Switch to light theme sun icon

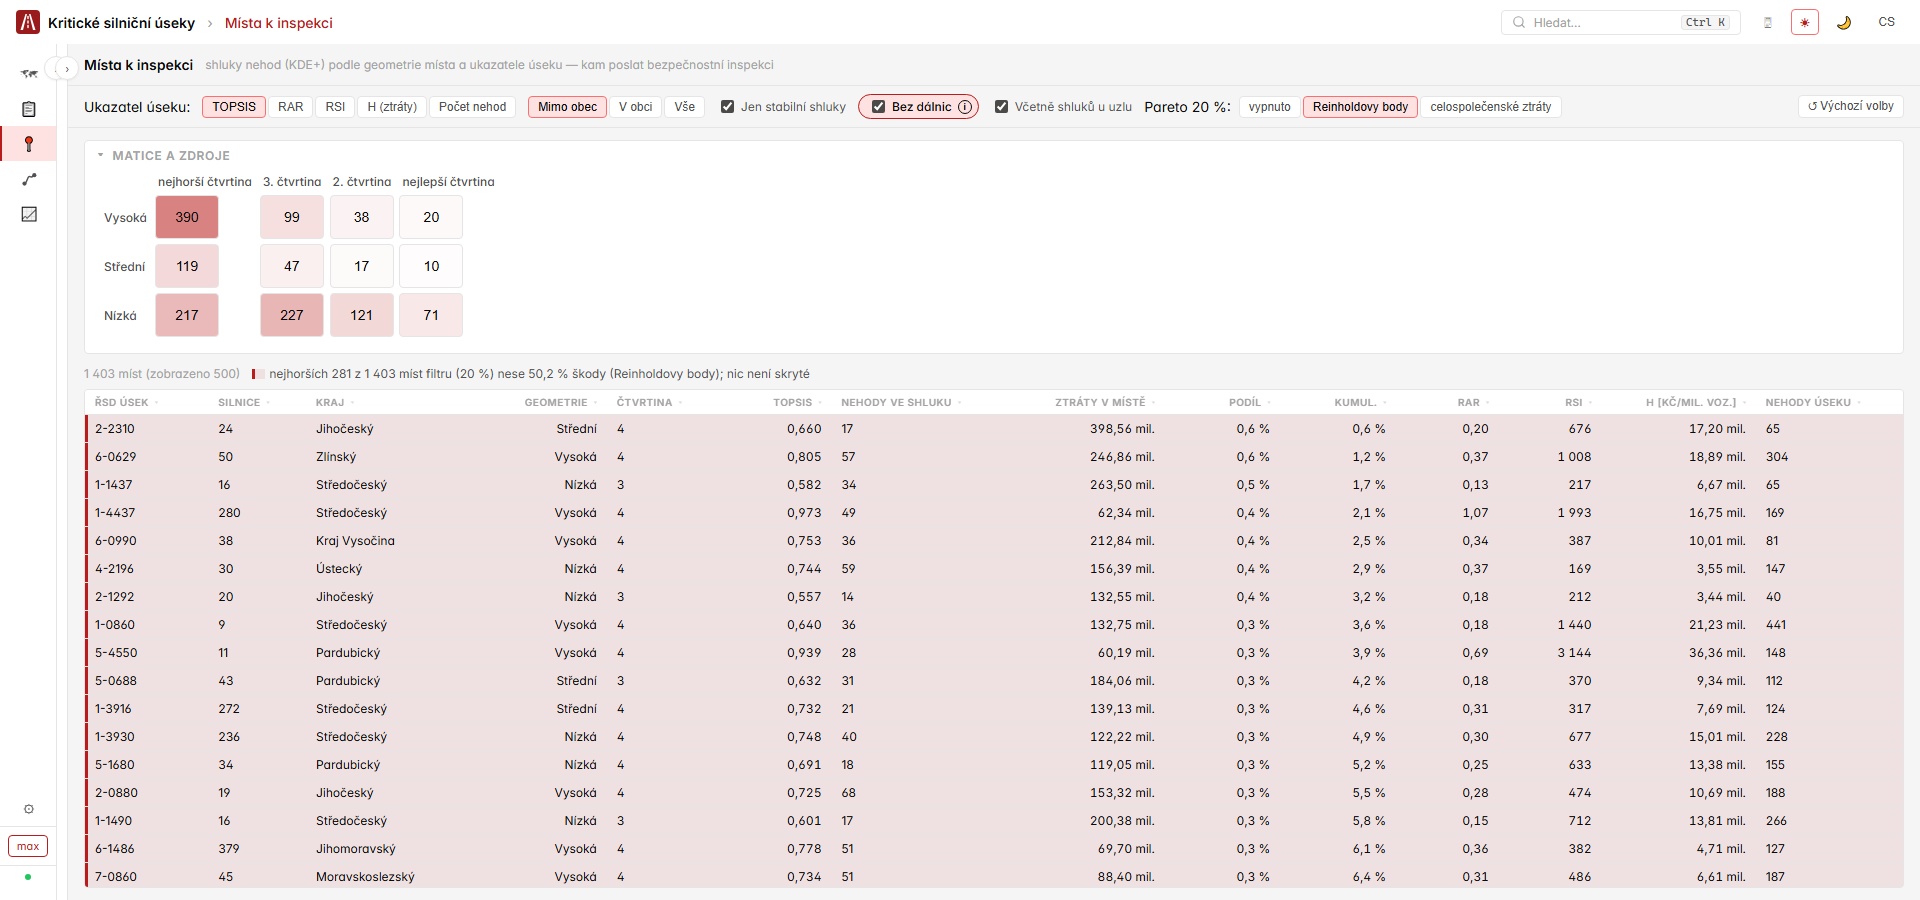tap(1805, 22)
